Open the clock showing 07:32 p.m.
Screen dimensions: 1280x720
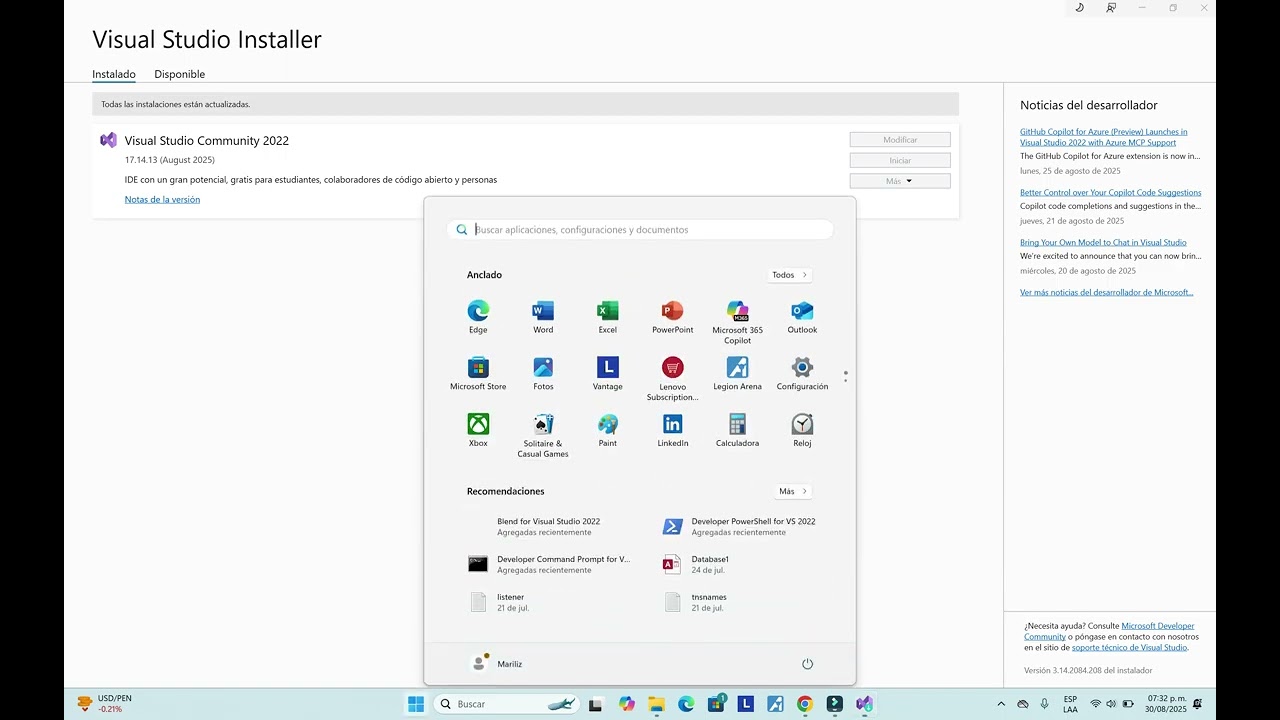pyautogui.click(x=1167, y=704)
